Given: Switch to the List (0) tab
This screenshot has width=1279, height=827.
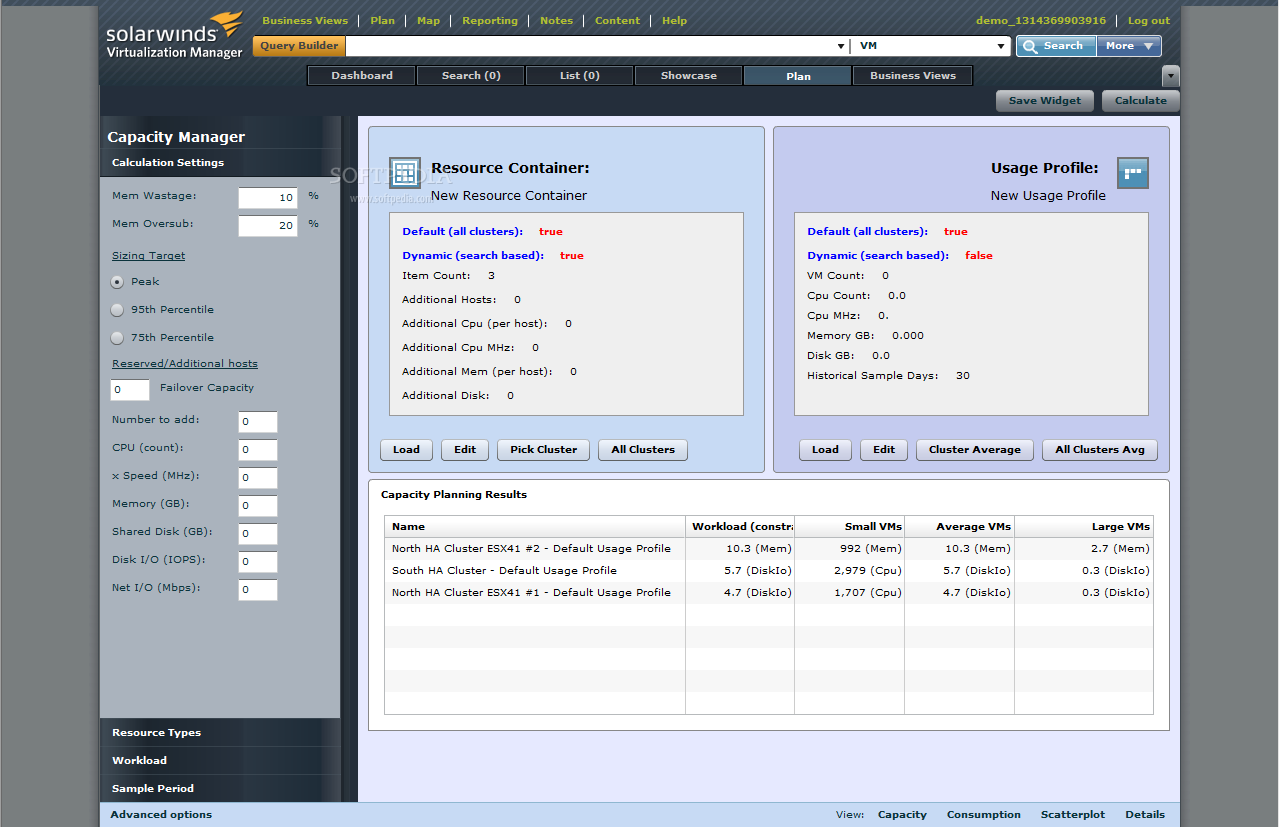Looking at the screenshot, I should [580, 76].
